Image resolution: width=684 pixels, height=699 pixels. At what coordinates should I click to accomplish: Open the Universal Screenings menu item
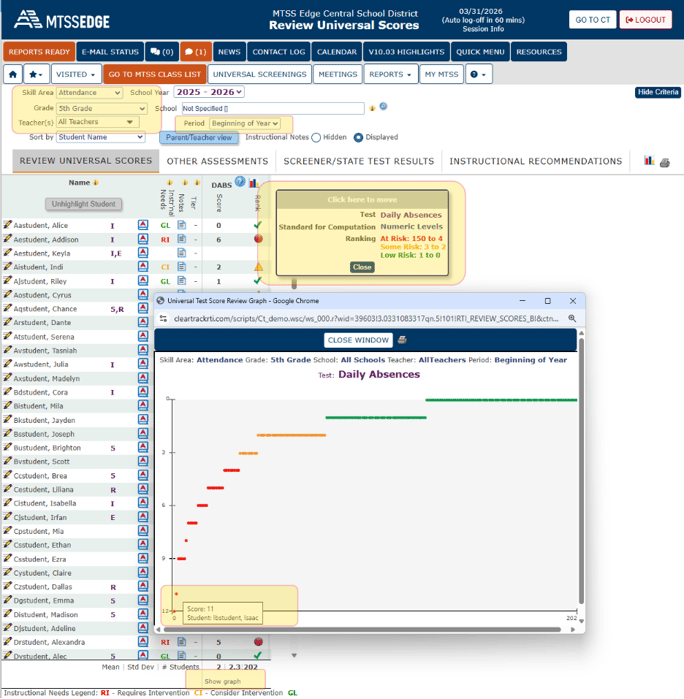259,74
